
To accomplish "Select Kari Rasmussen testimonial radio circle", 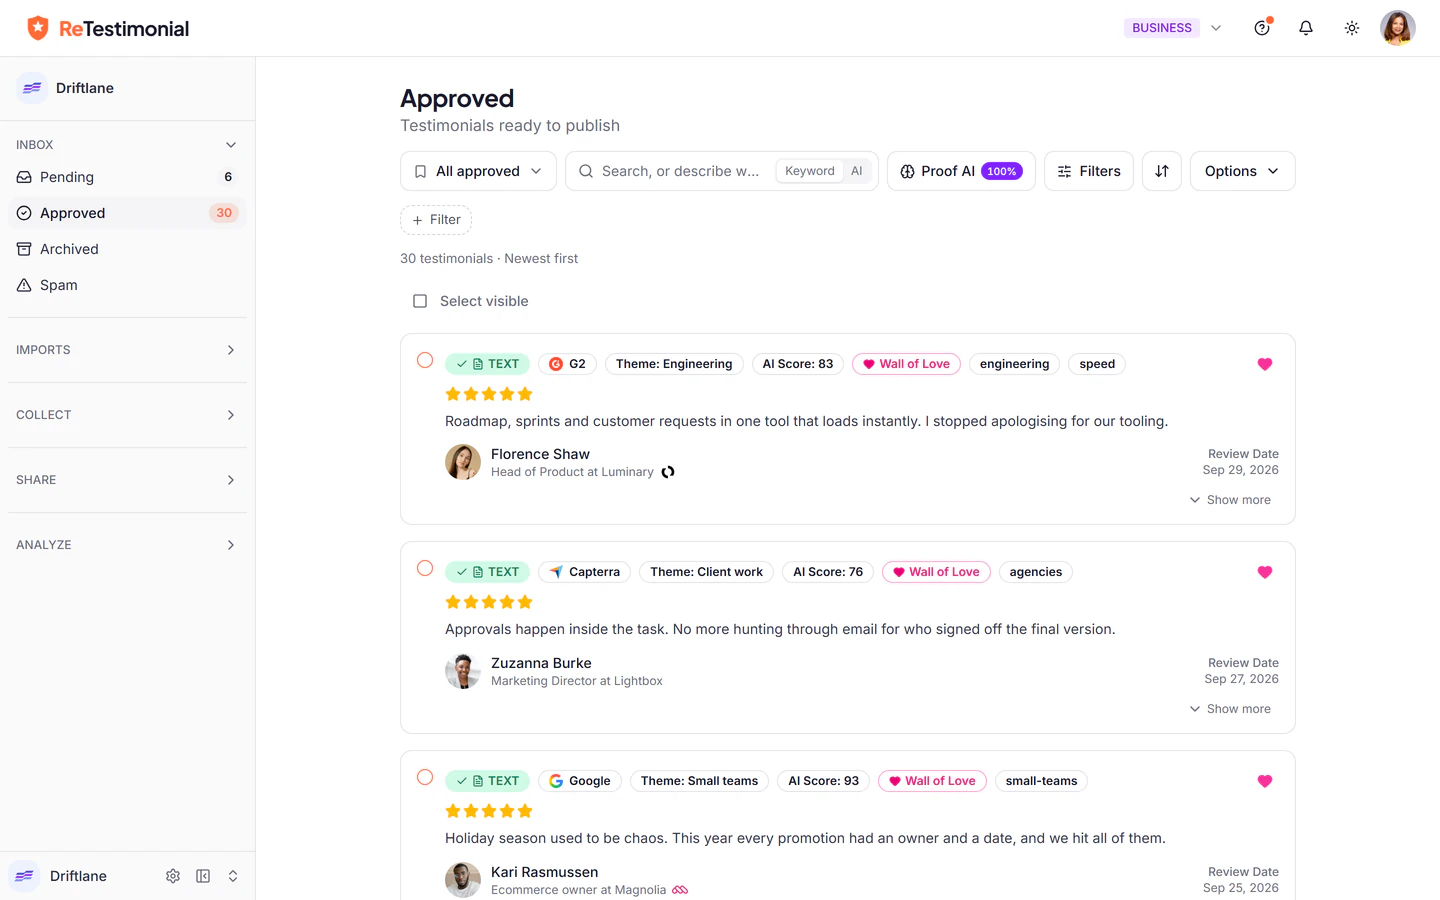I will point(425,777).
